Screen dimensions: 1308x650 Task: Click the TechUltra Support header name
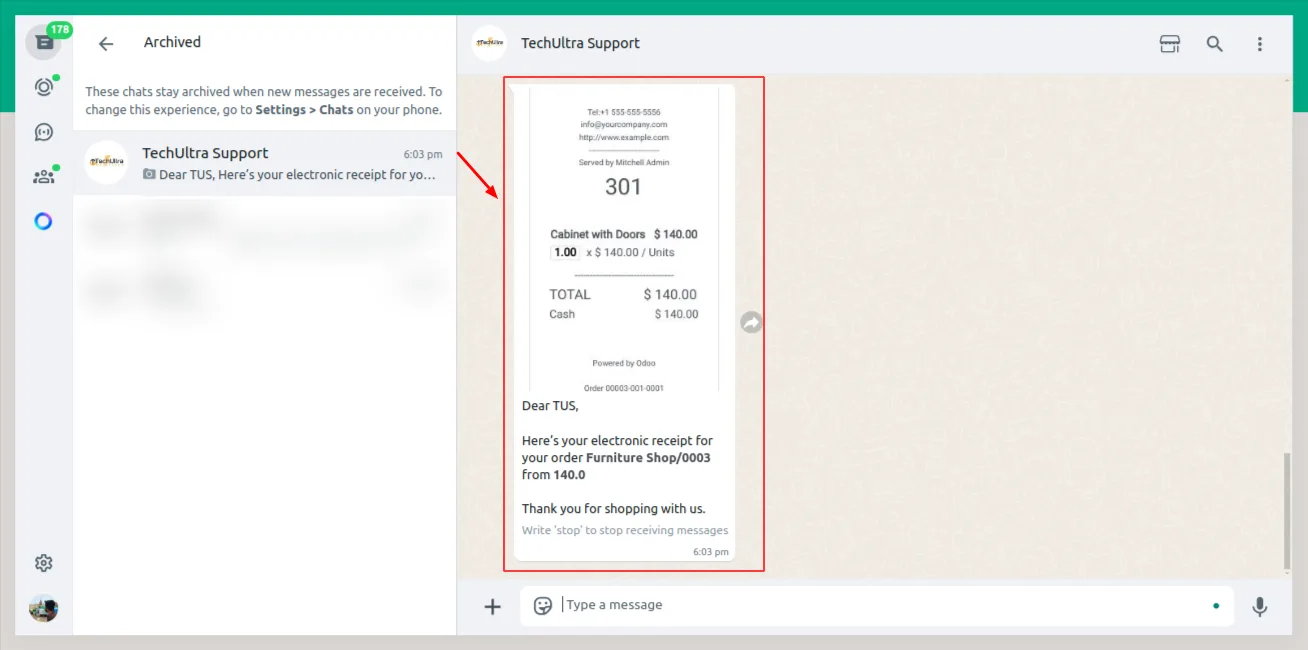pyautogui.click(x=580, y=43)
